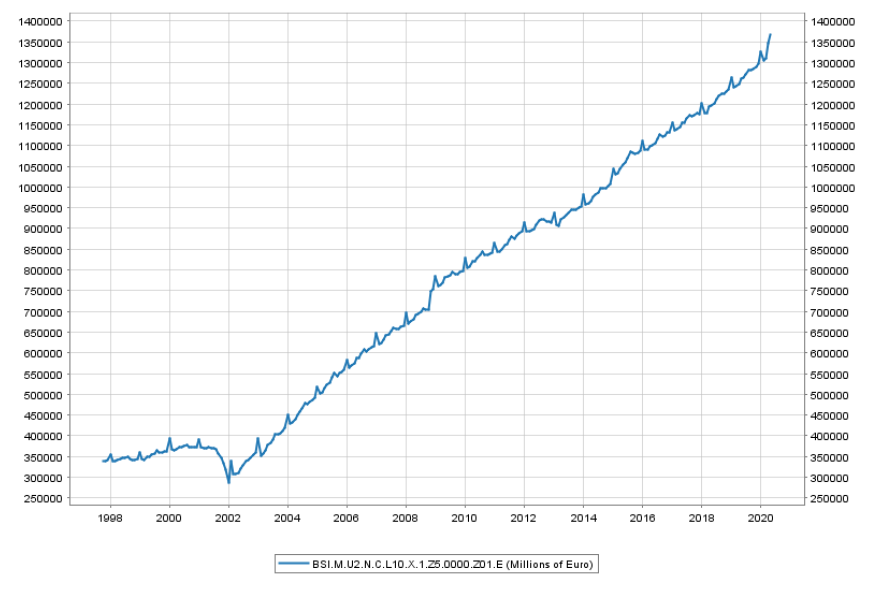The height and width of the screenshot is (599, 882).
Task: Click the 2008 year label on the x-axis
Action: 405,518
